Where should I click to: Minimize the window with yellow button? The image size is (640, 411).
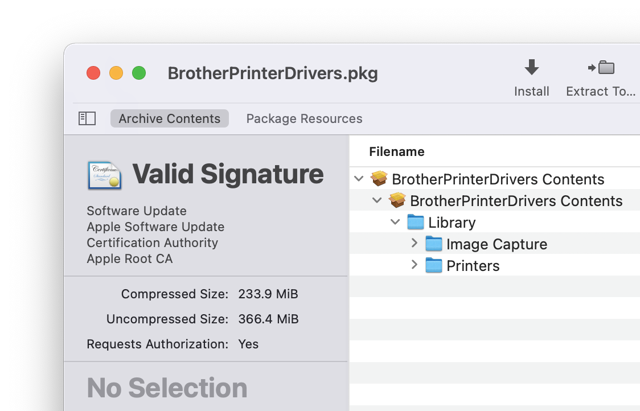pyautogui.click(x=116, y=73)
